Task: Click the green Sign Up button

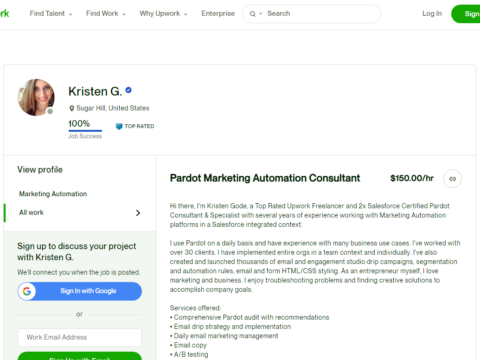Action: coord(466,14)
